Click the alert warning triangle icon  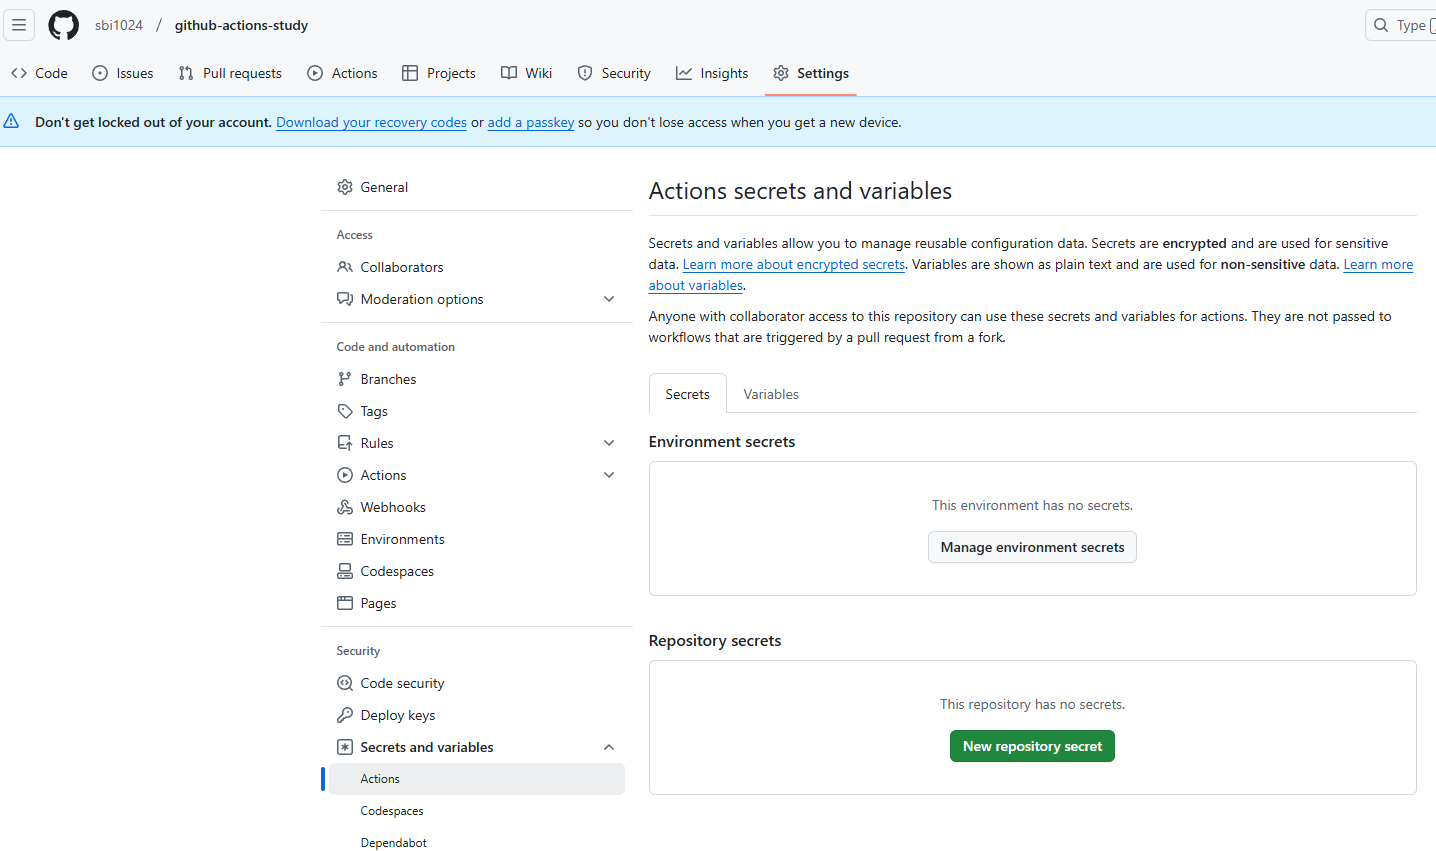tap(11, 121)
